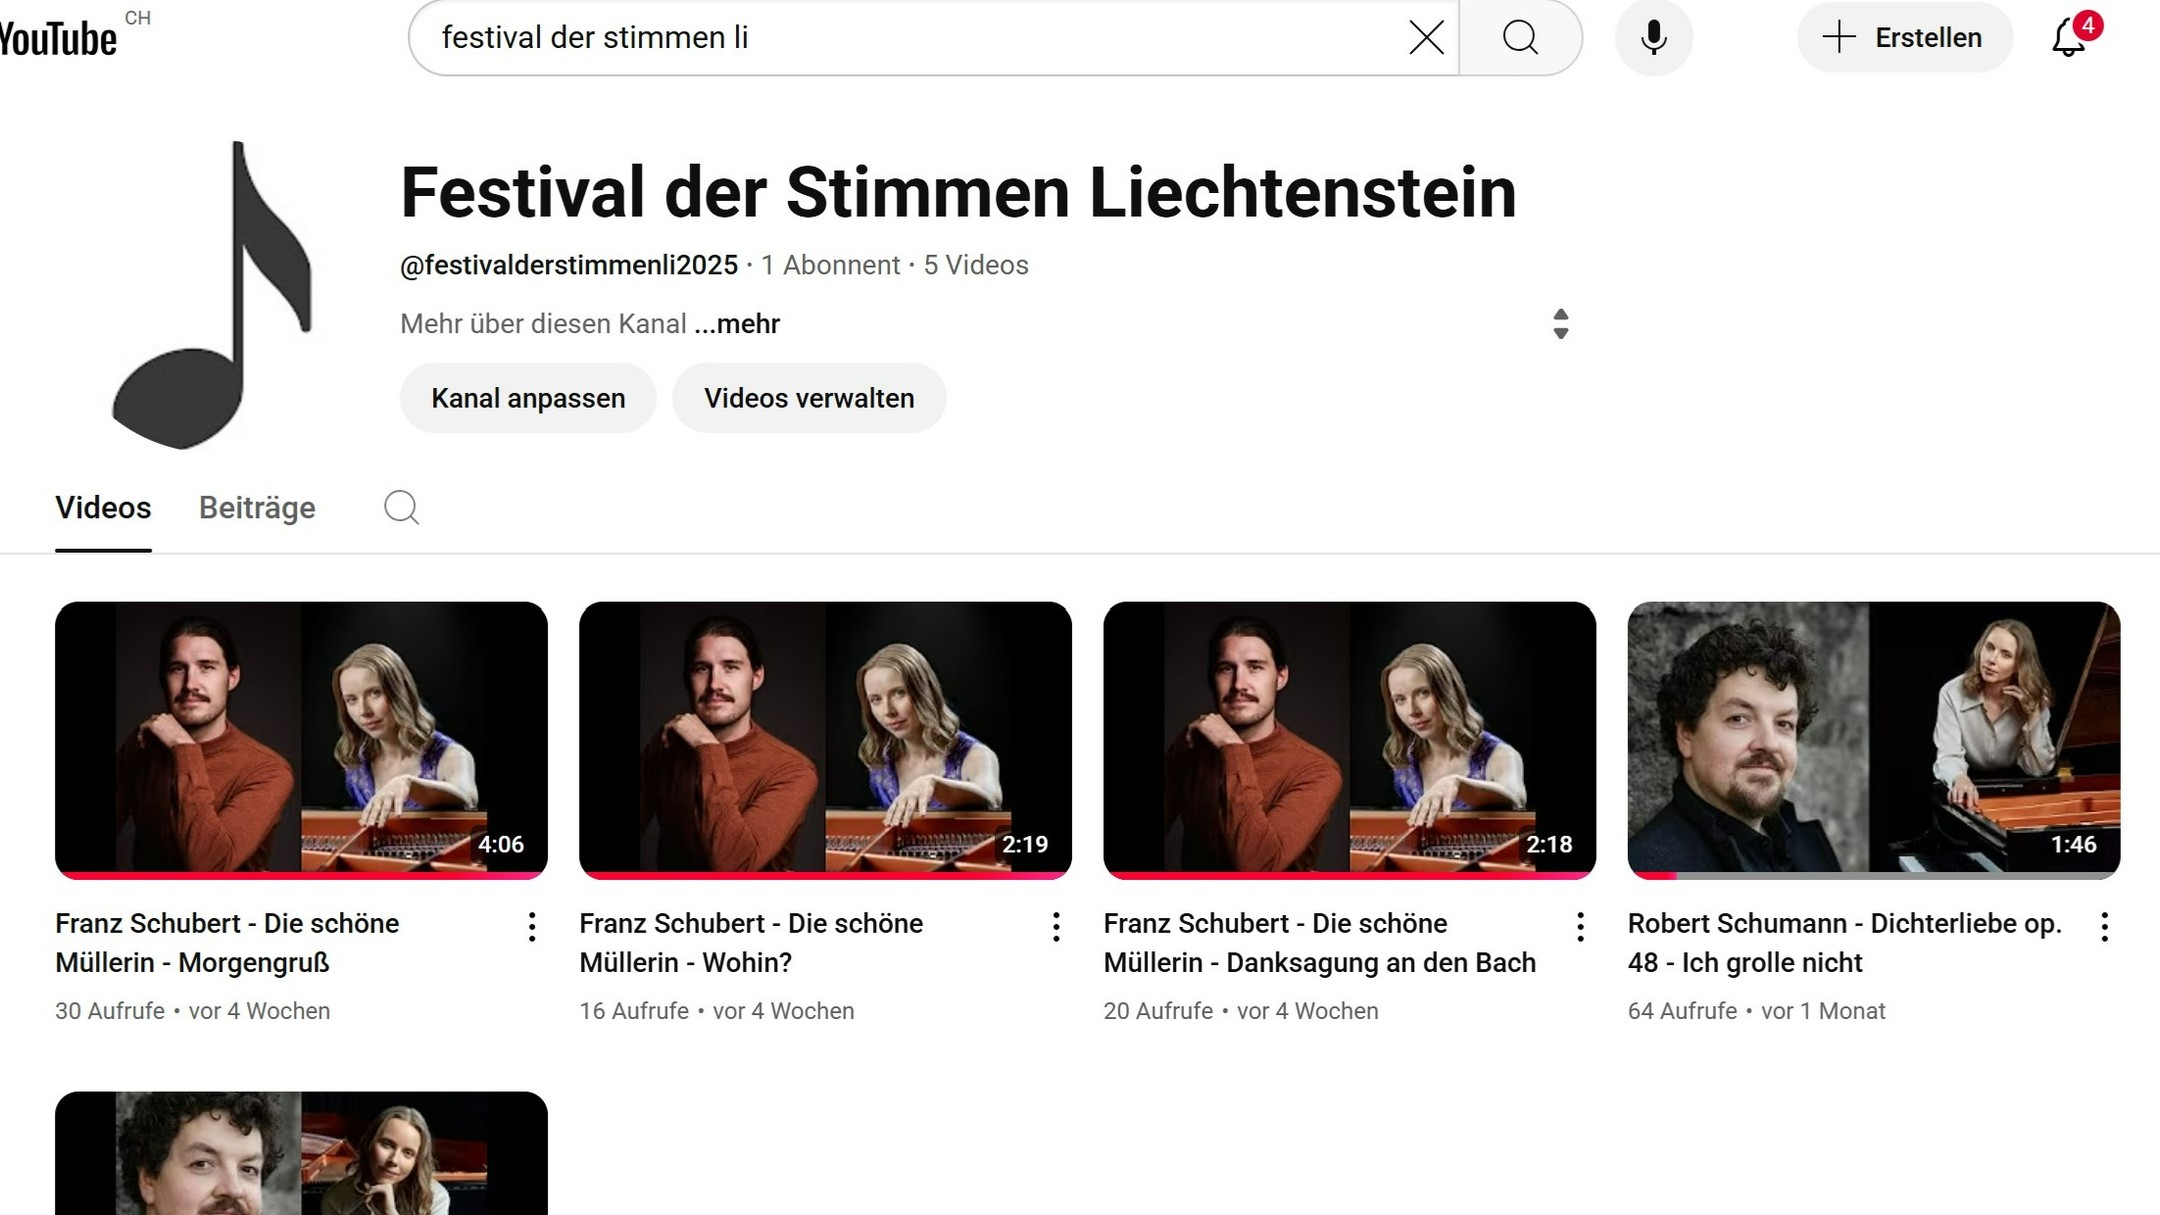
Task: Open the notifications bell
Action: pos(2068,38)
